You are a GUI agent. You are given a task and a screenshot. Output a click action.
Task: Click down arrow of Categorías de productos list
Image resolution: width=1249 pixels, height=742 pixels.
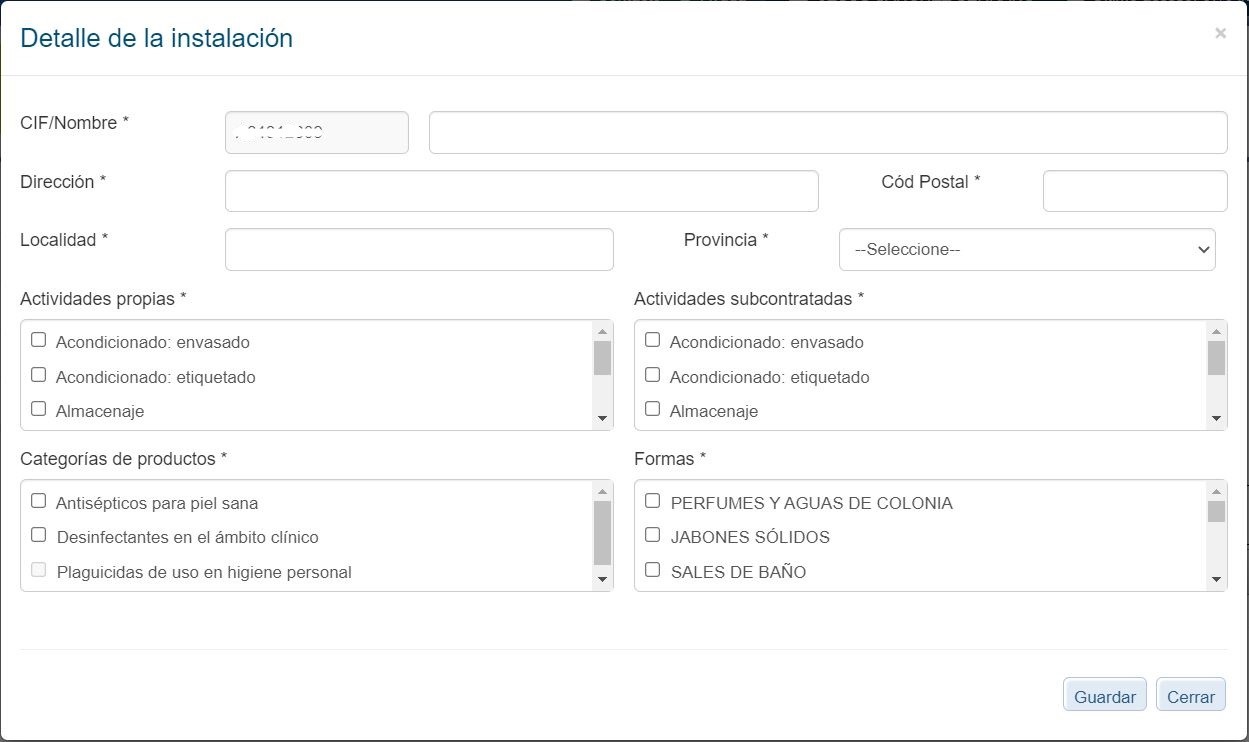click(x=602, y=578)
